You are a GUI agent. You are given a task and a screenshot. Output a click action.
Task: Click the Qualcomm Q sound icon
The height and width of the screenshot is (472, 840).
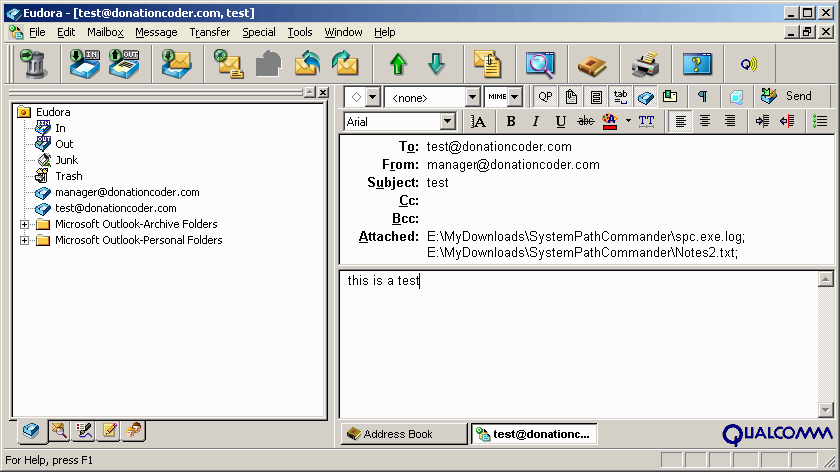(x=749, y=64)
